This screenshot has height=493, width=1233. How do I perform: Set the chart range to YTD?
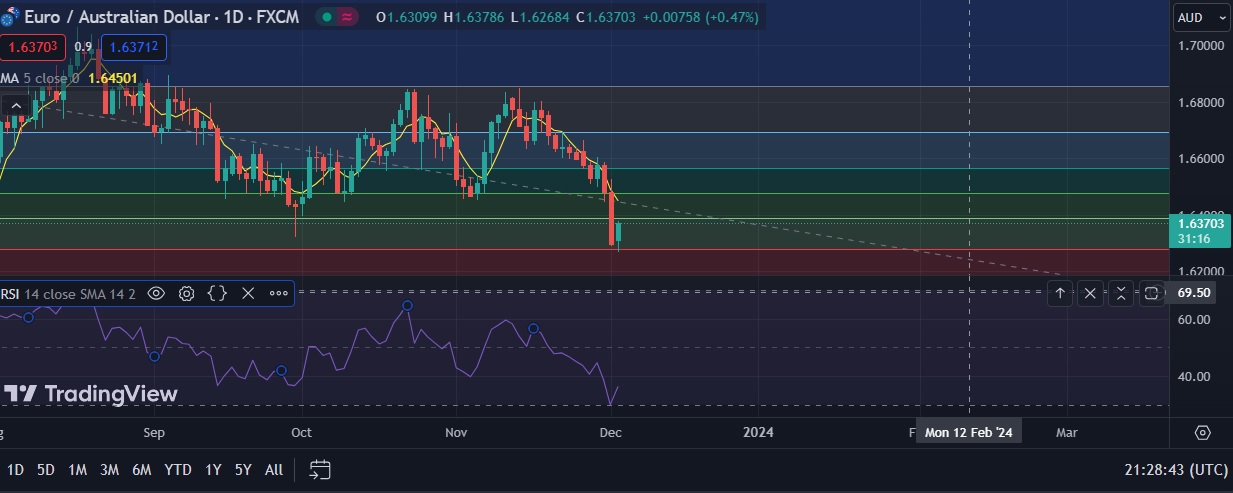tap(178, 470)
